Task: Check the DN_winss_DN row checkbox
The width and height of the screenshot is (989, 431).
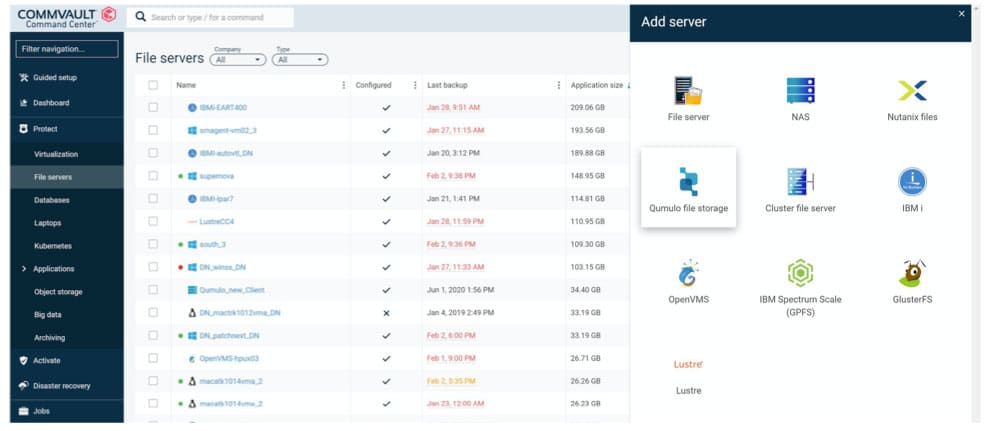Action: tap(153, 267)
